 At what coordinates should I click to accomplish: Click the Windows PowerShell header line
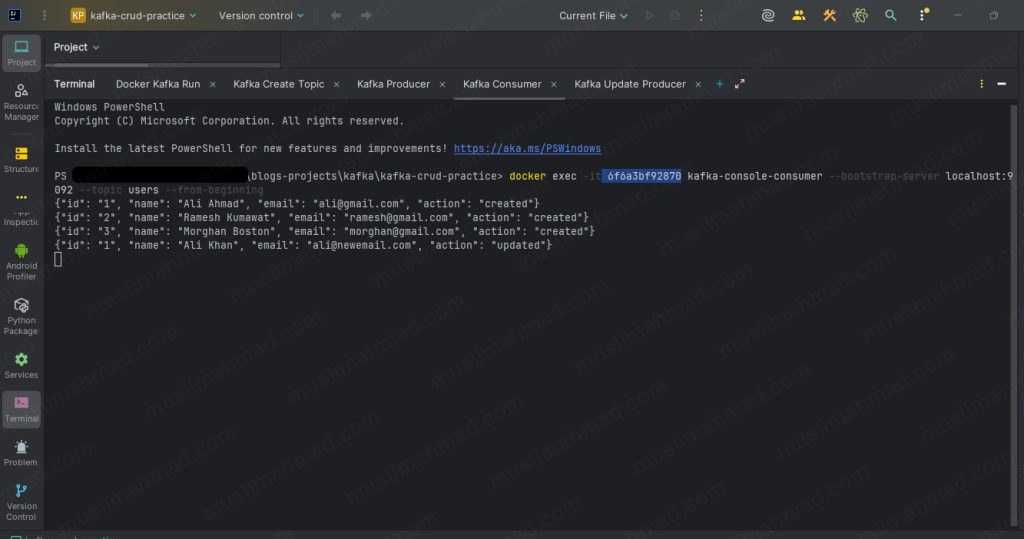(110, 107)
